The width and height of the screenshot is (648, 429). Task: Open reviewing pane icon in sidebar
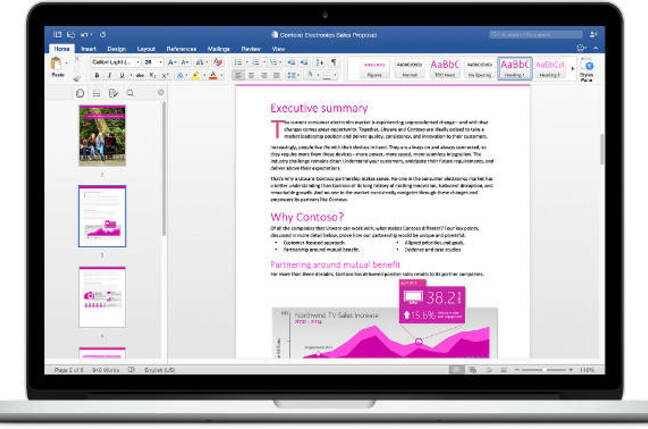(x=113, y=93)
